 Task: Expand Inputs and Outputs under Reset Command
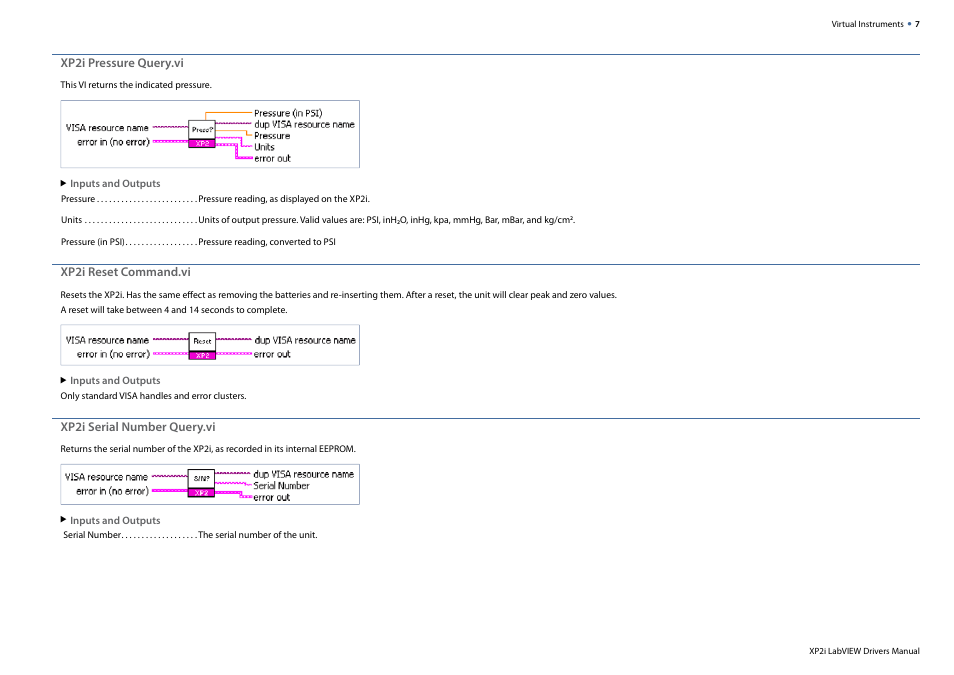click(110, 380)
